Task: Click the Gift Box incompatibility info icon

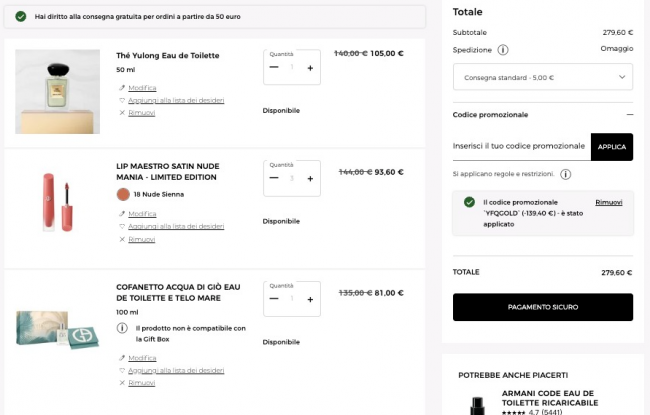Action: [x=122, y=328]
